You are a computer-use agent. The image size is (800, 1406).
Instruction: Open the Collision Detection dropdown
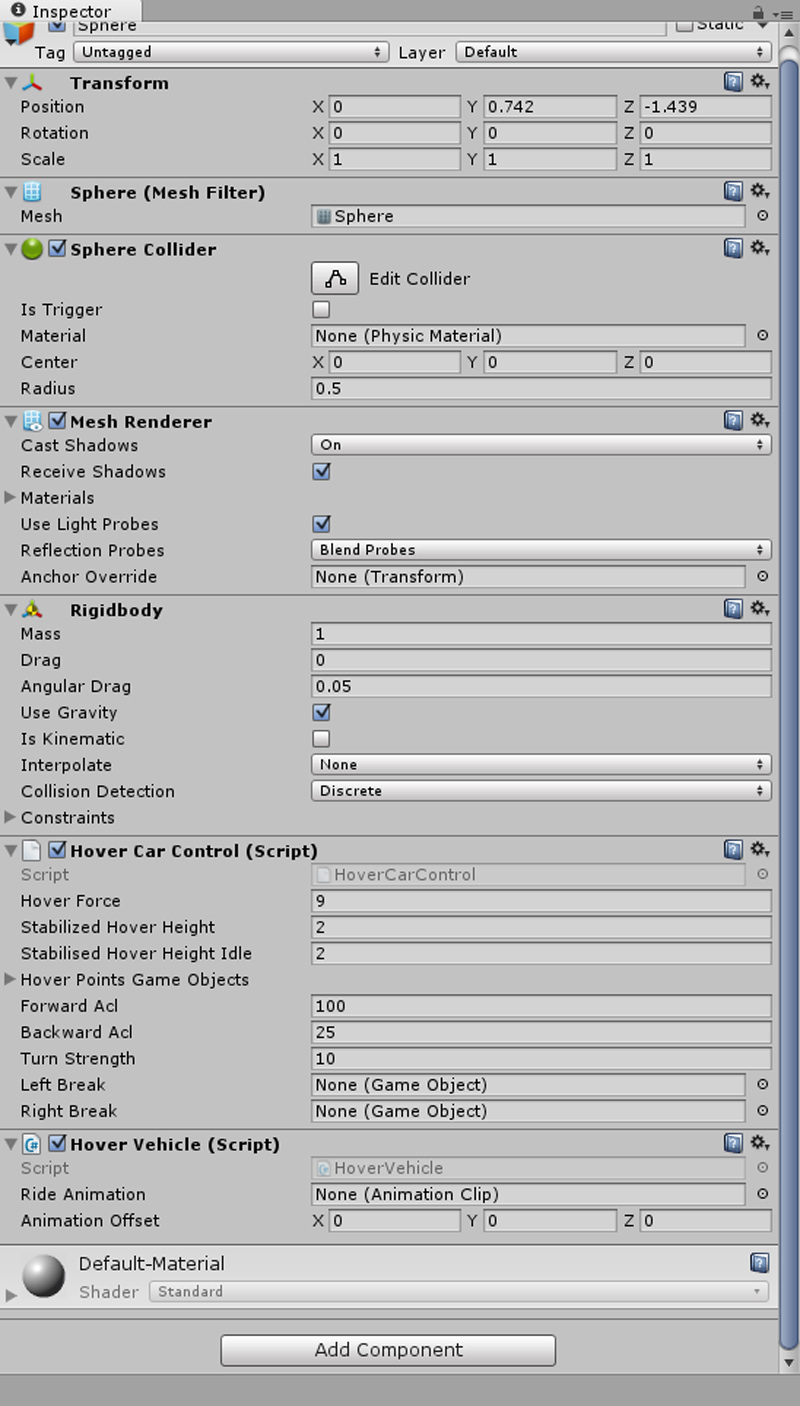click(x=541, y=791)
